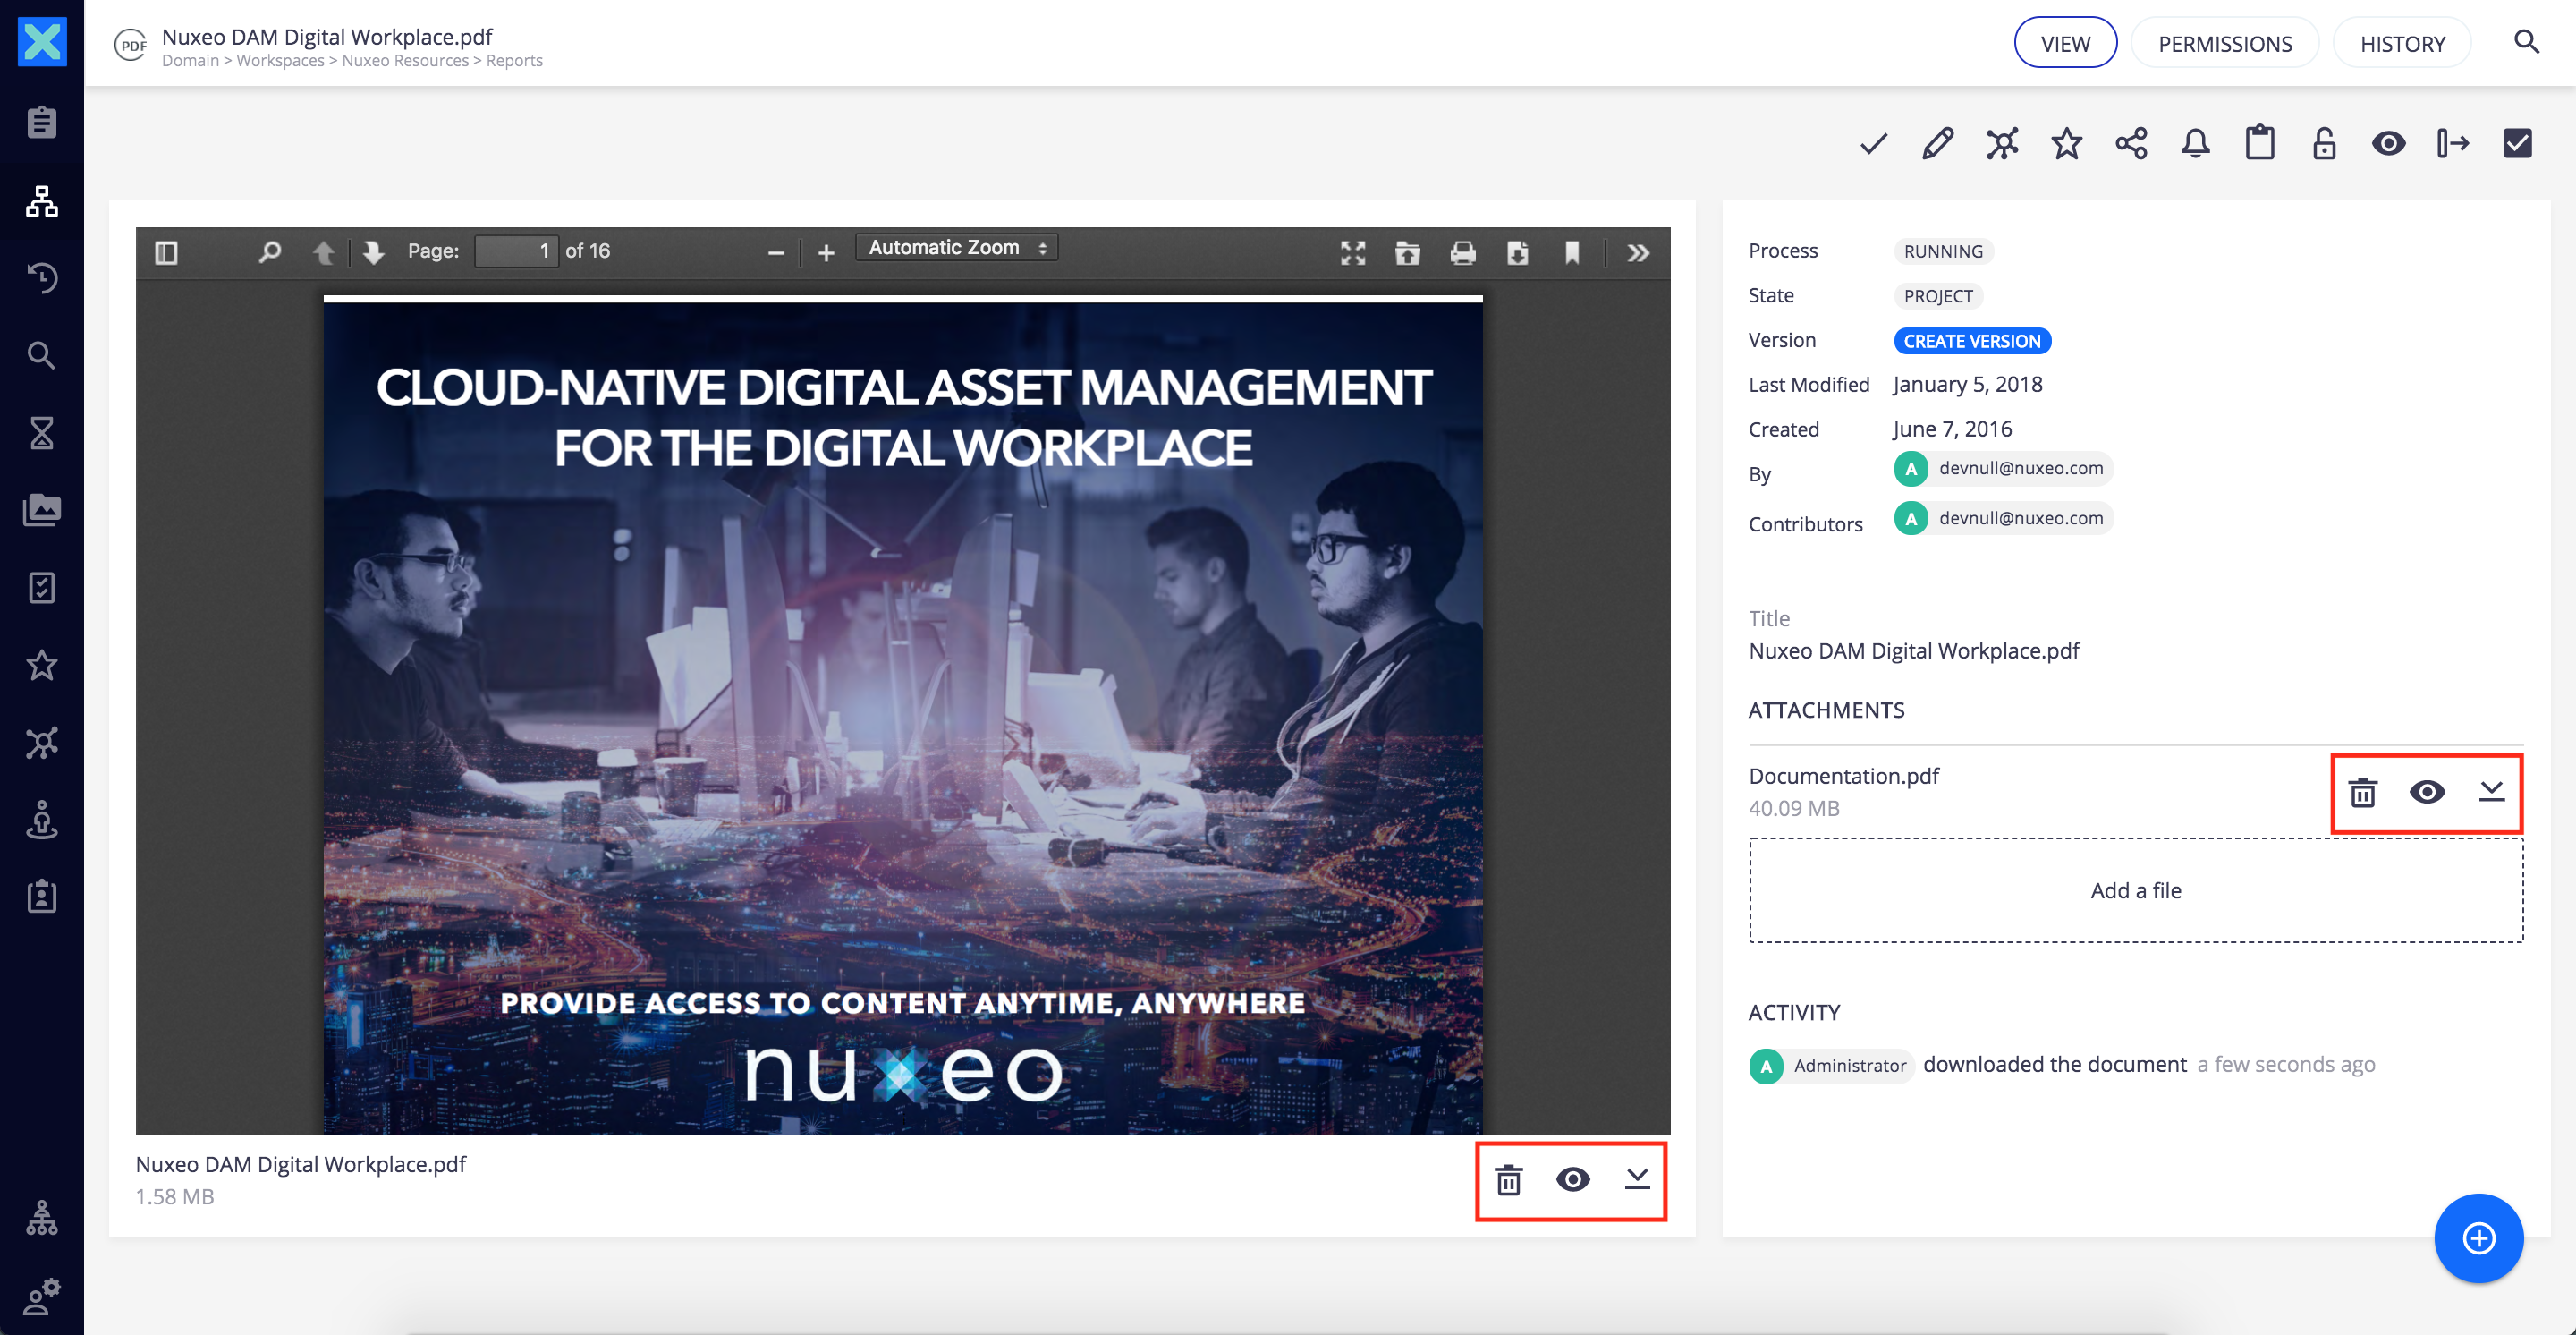Open the administration hierarchy icon in sidebar
This screenshot has height=1335, width=2576.
tap(42, 1218)
